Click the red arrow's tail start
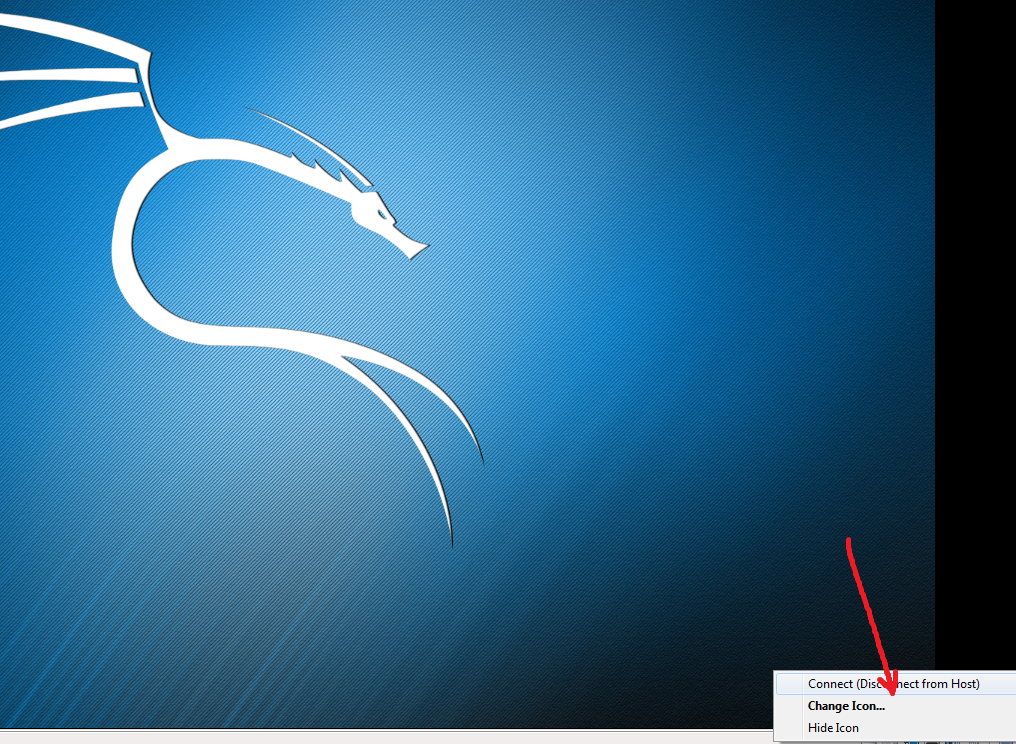Image resolution: width=1016 pixels, height=744 pixels. click(x=849, y=542)
